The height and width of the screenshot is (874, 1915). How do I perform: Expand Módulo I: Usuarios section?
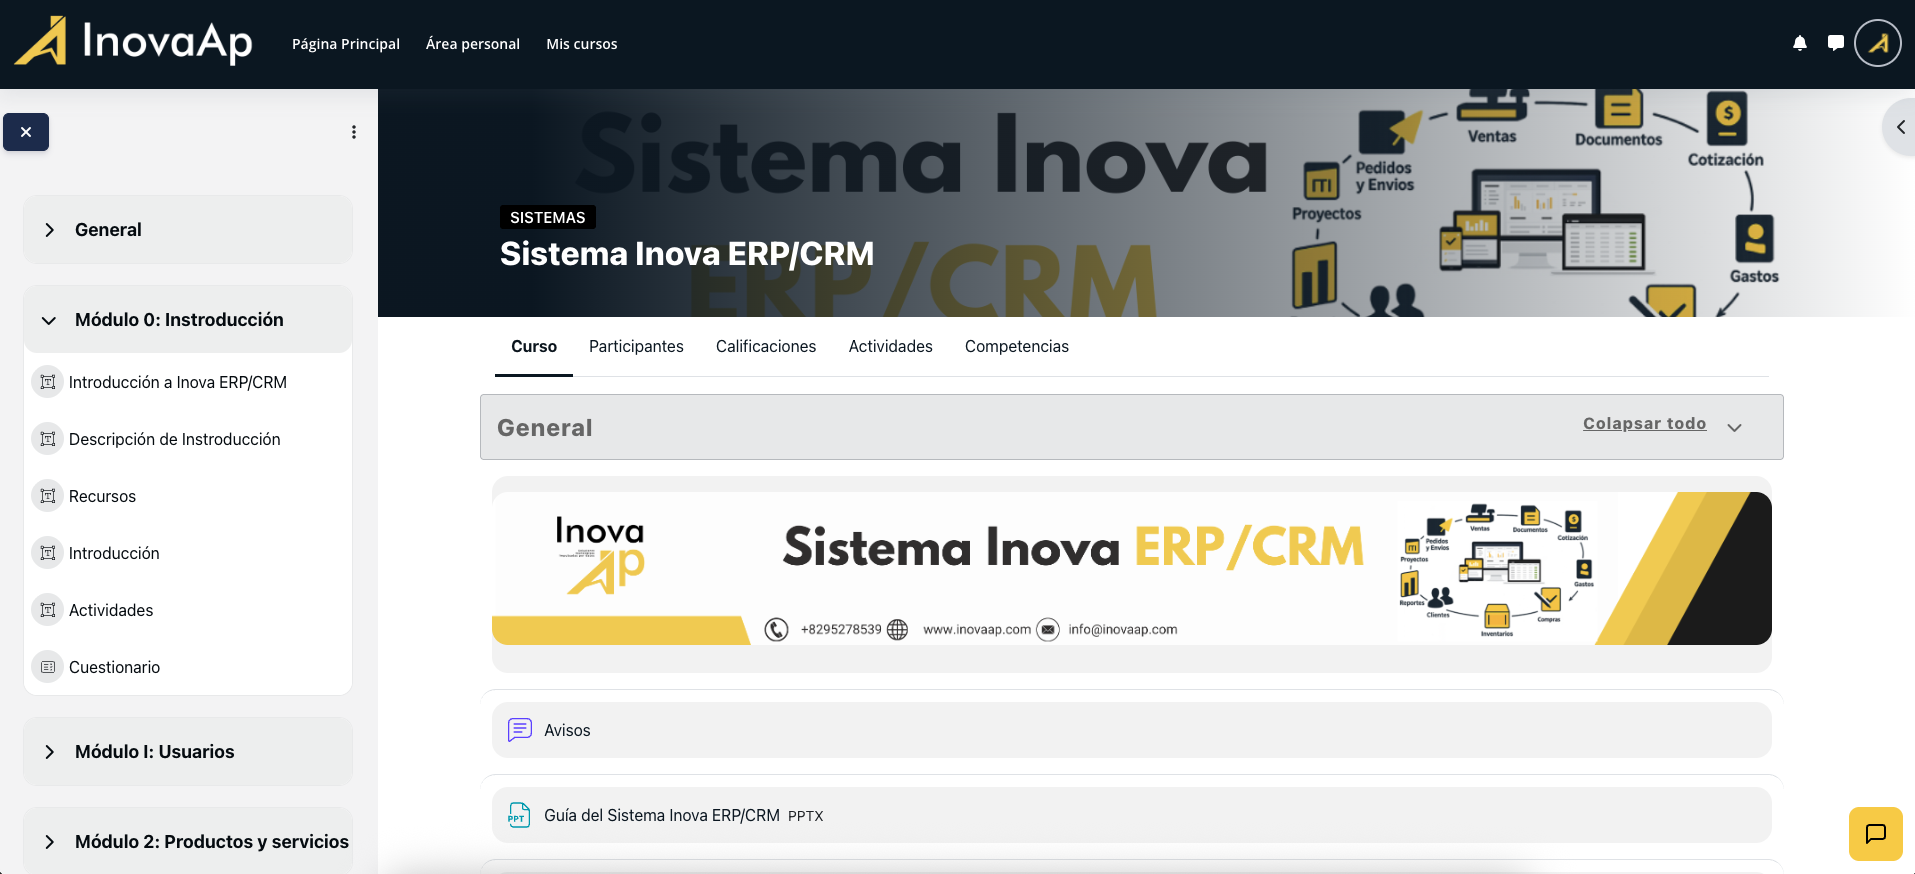tap(49, 752)
